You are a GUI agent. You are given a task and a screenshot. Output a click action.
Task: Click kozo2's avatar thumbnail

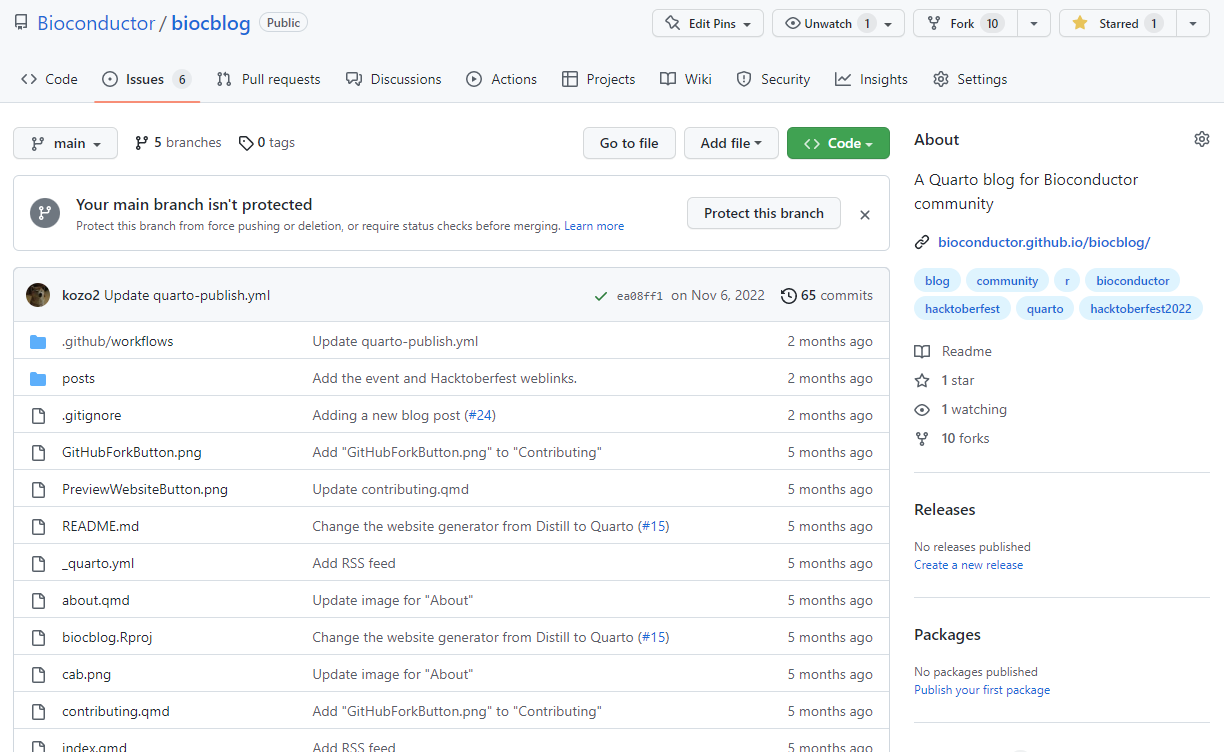pyautogui.click(x=38, y=295)
